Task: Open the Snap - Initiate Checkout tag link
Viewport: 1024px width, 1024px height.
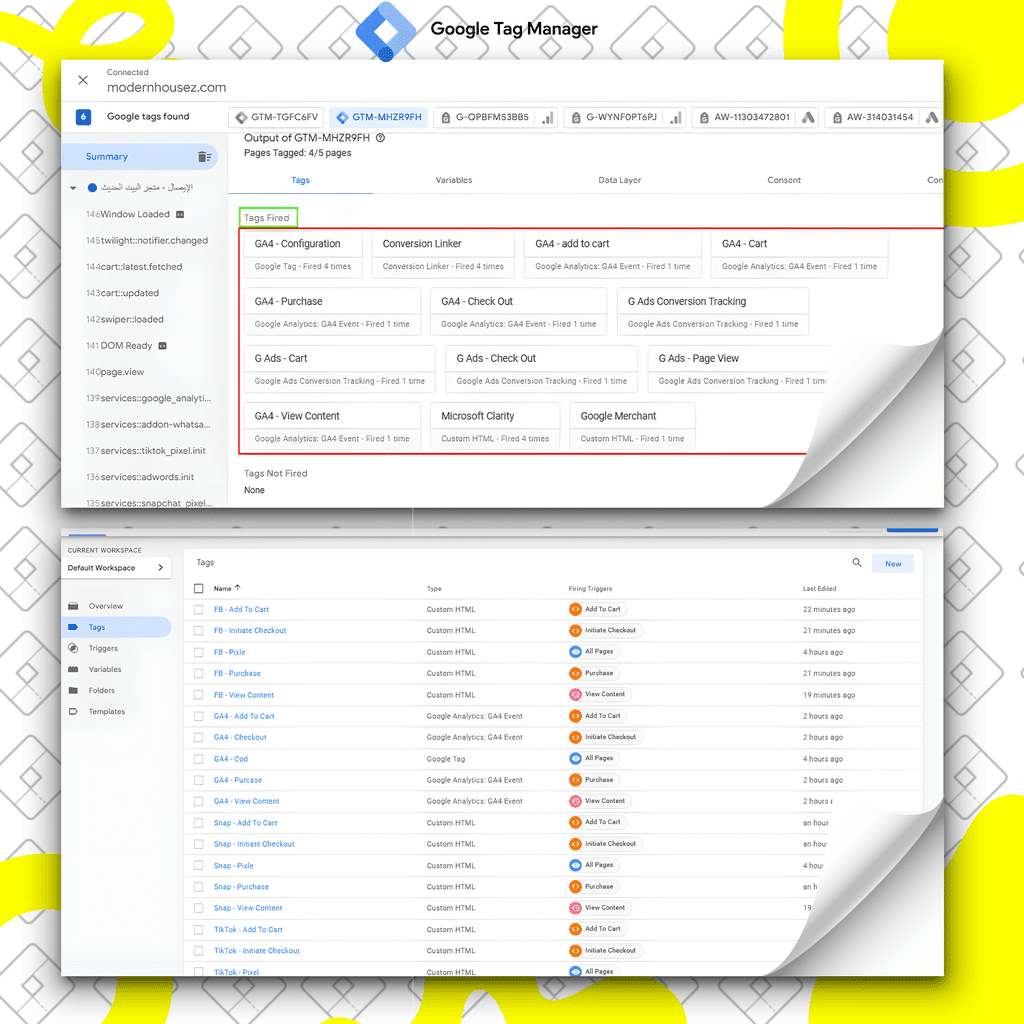Action: pyautogui.click(x=254, y=844)
